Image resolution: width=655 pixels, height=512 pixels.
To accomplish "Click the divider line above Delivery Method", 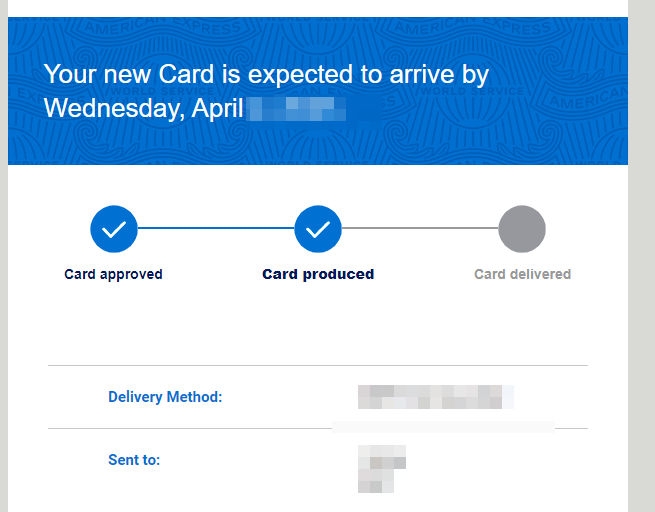I will (x=318, y=365).
